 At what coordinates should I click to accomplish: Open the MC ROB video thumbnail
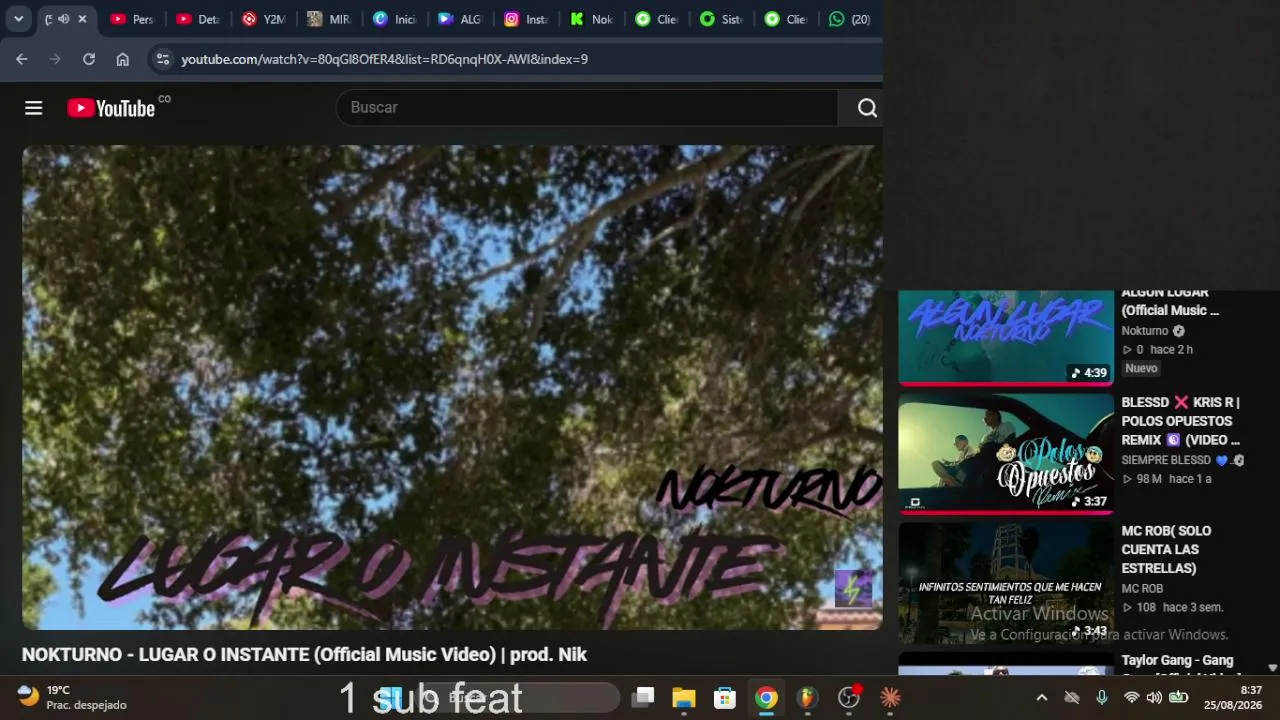tap(1005, 582)
